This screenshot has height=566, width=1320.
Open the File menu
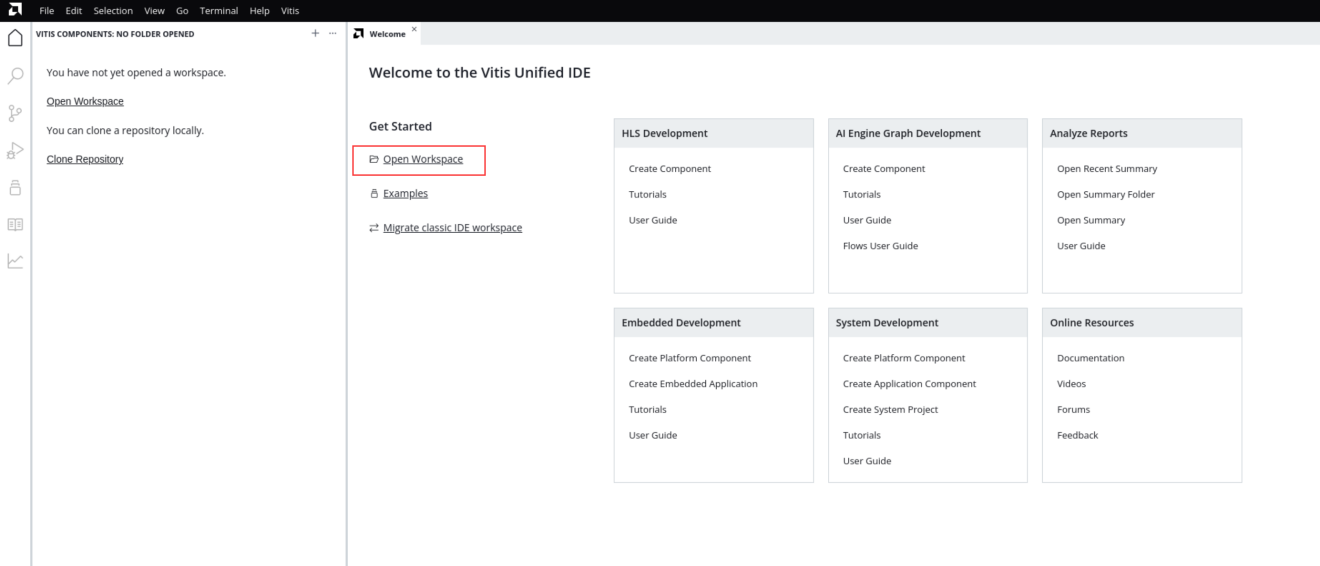click(x=47, y=11)
